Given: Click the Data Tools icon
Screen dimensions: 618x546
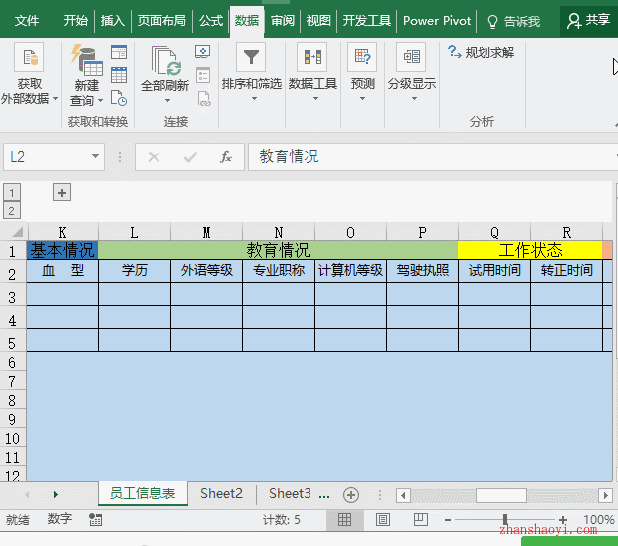Looking at the screenshot, I should click(x=313, y=57).
